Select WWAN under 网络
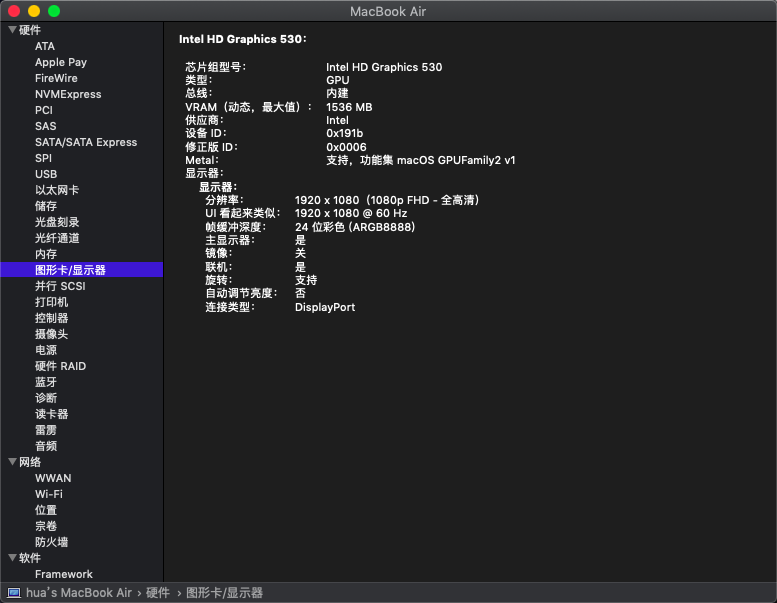Viewport: 777px width, 603px height. coord(53,478)
